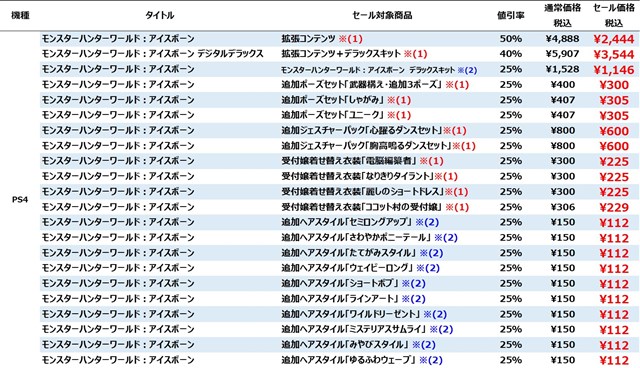Click the デジタルデラックス title row

[x=153, y=54]
